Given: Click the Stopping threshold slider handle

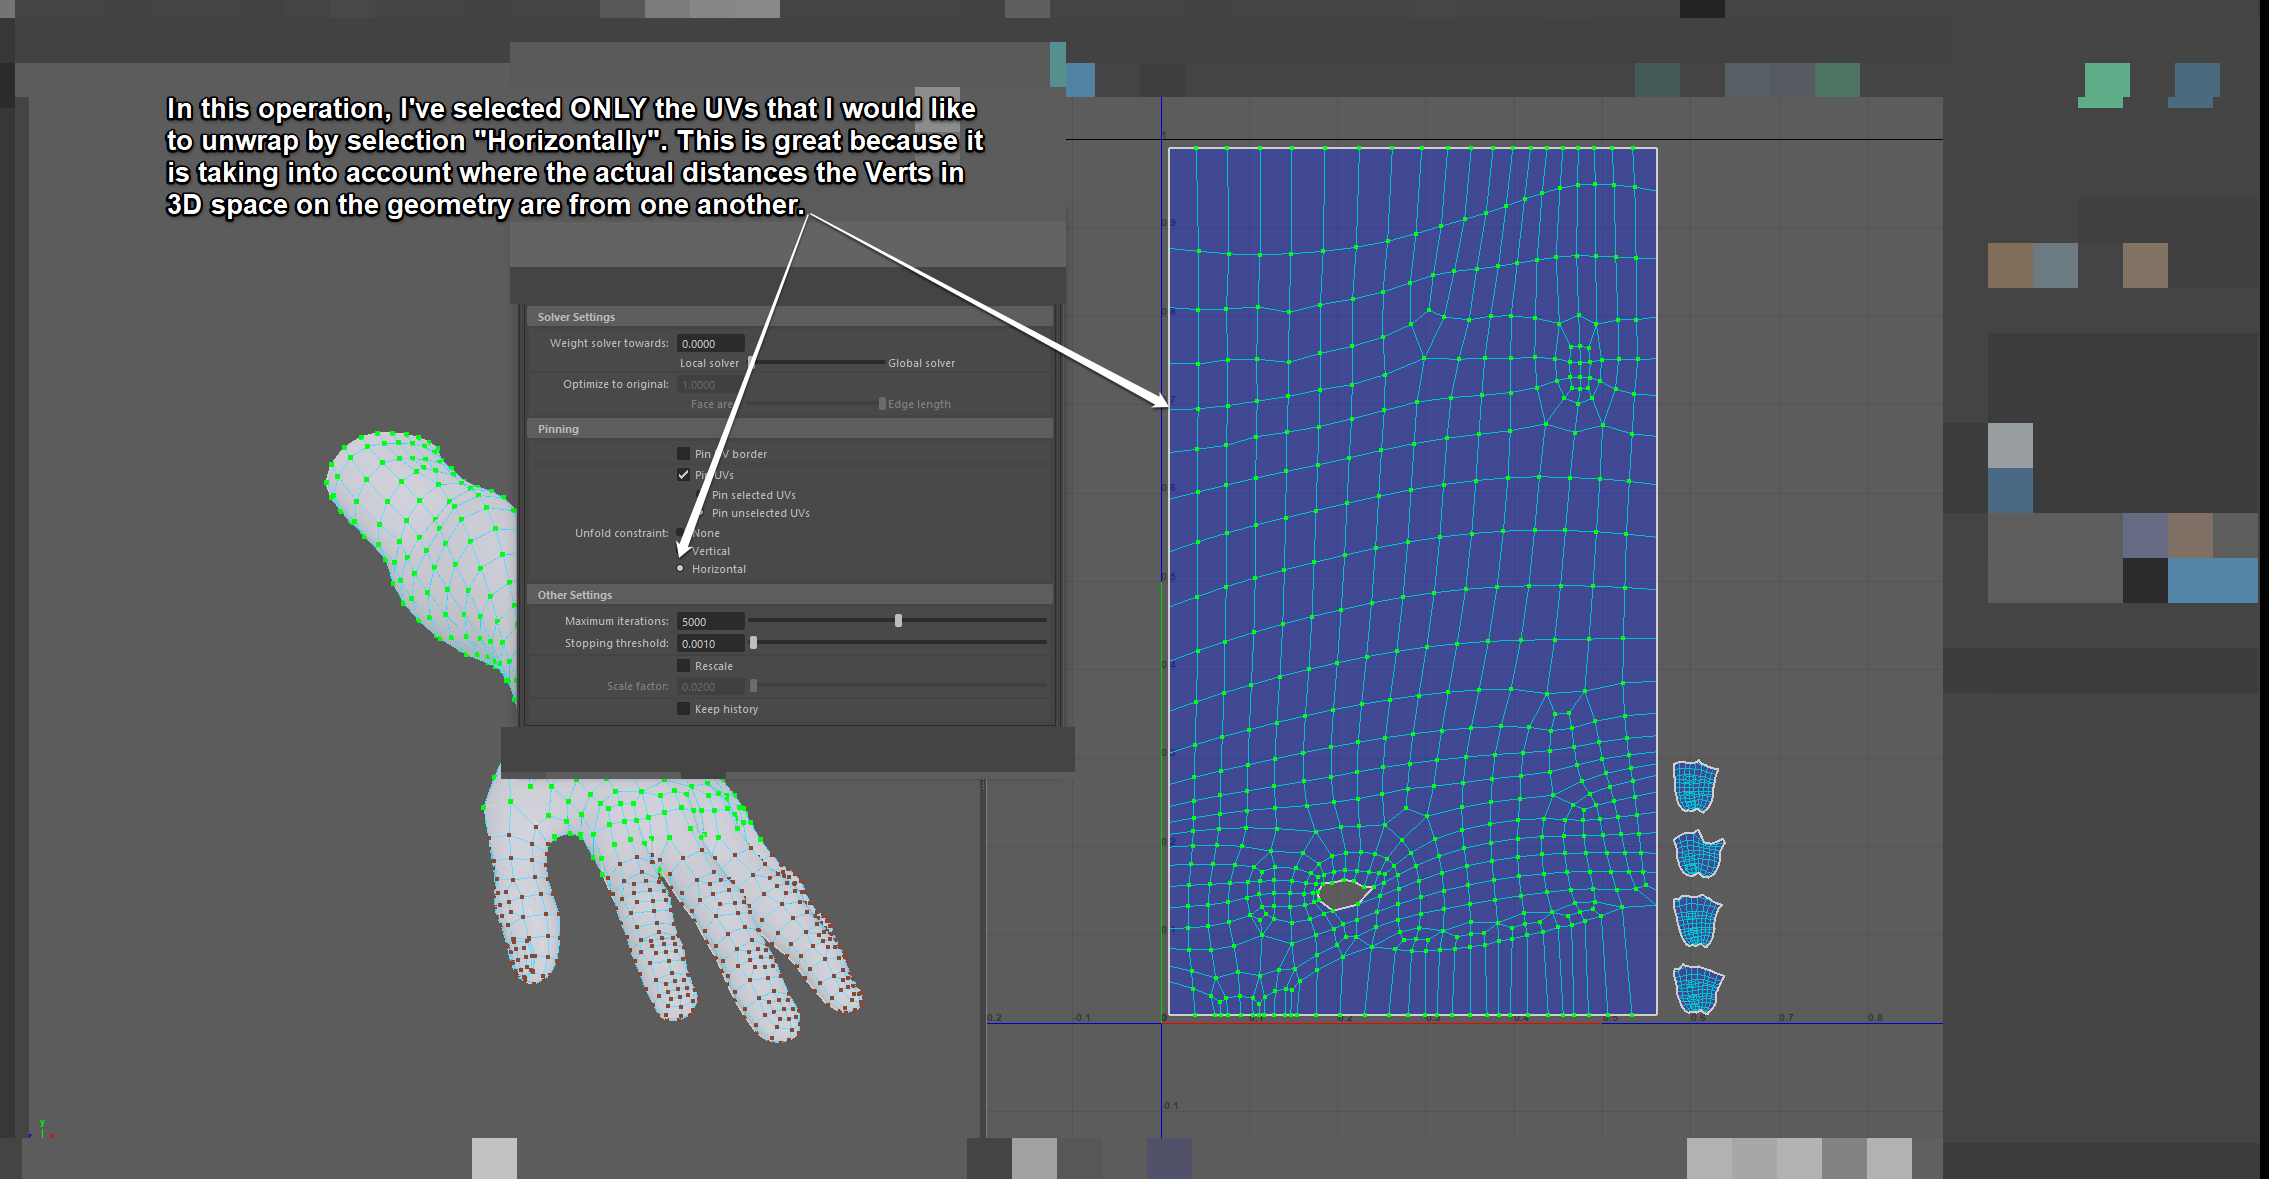Looking at the screenshot, I should pos(754,643).
